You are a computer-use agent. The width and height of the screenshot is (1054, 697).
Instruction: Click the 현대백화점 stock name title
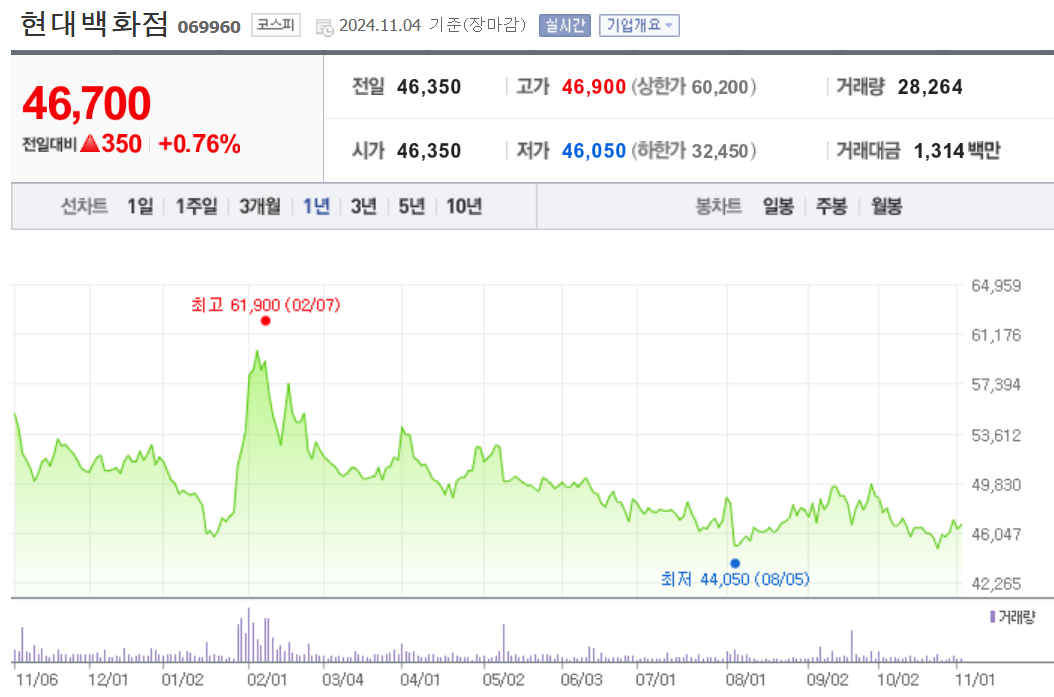pos(94,24)
